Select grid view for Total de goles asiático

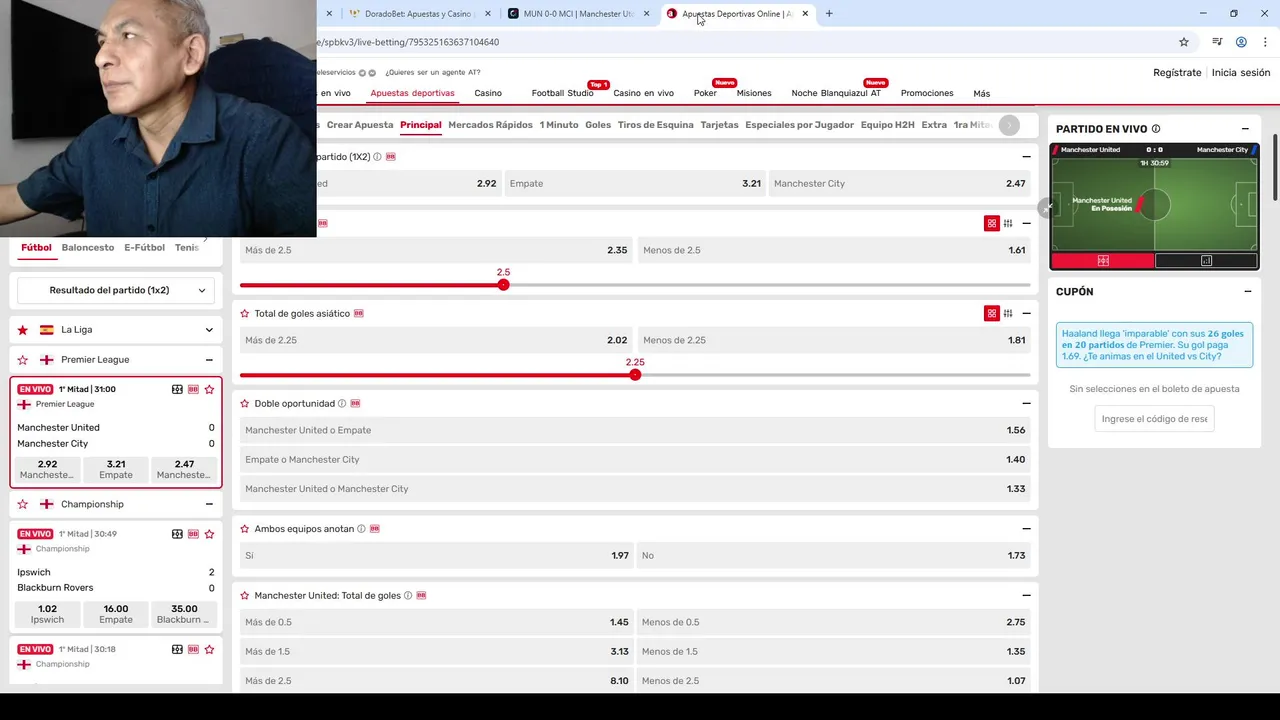992,313
